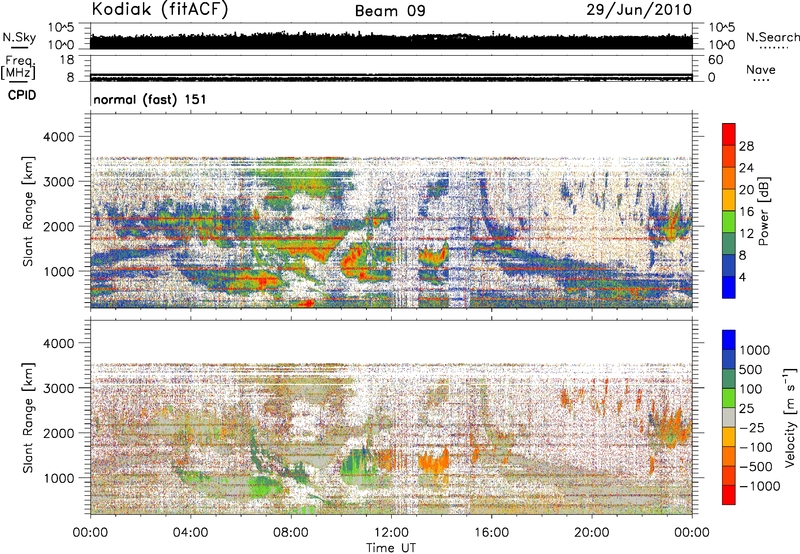Click the '4' value on power color bar
Viewport: 800px width, 554px height.
click(x=742, y=277)
